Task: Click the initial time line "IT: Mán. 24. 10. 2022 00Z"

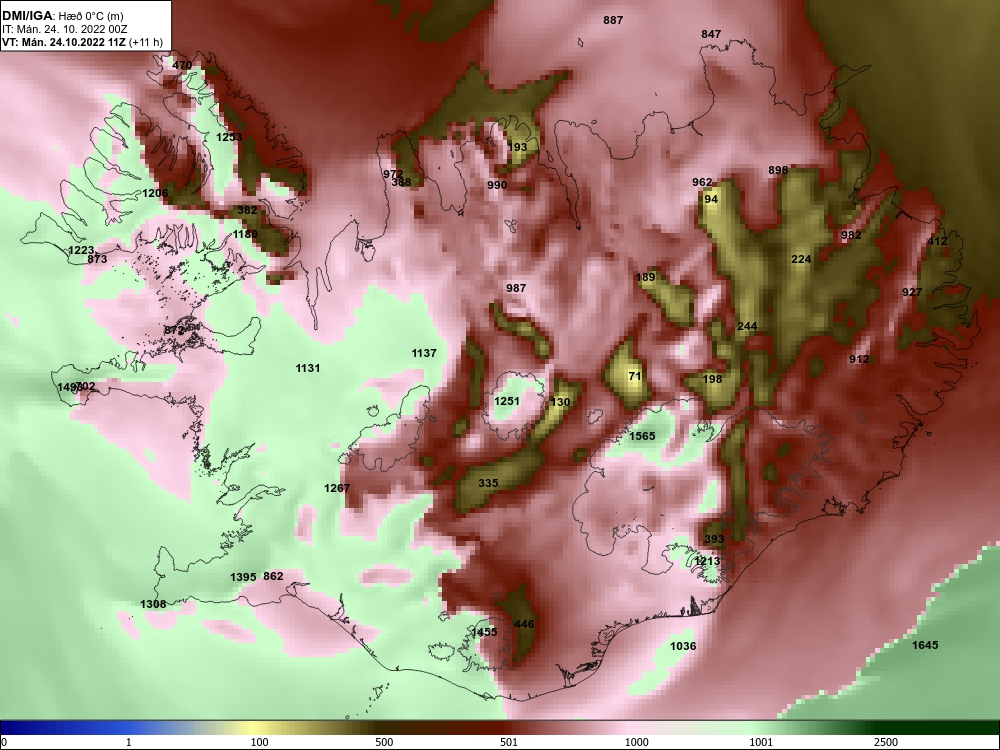Action: click(x=64, y=29)
